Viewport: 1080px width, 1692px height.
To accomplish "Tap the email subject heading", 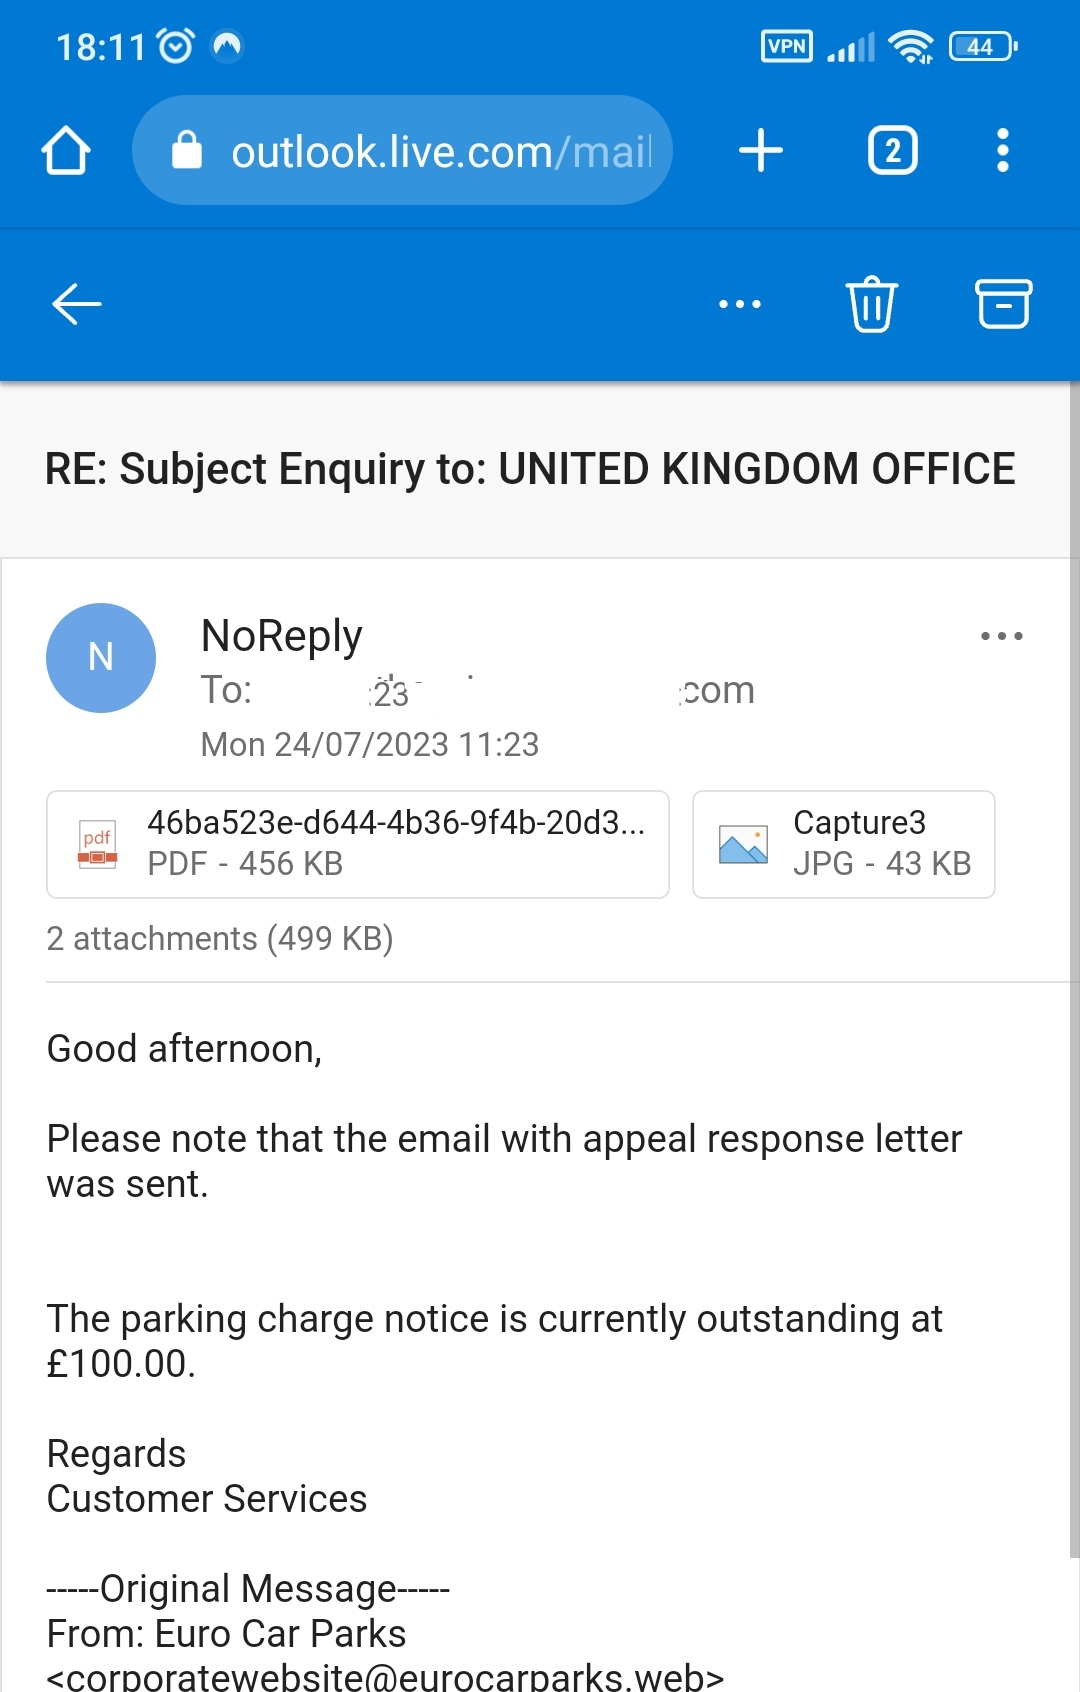I will pyautogui.click(x=530, y=469).
